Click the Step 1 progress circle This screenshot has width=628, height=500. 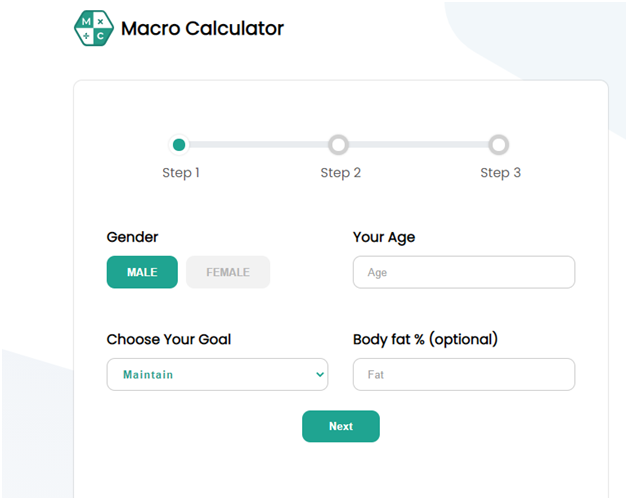pyautogui.click(x=179, y=145)
